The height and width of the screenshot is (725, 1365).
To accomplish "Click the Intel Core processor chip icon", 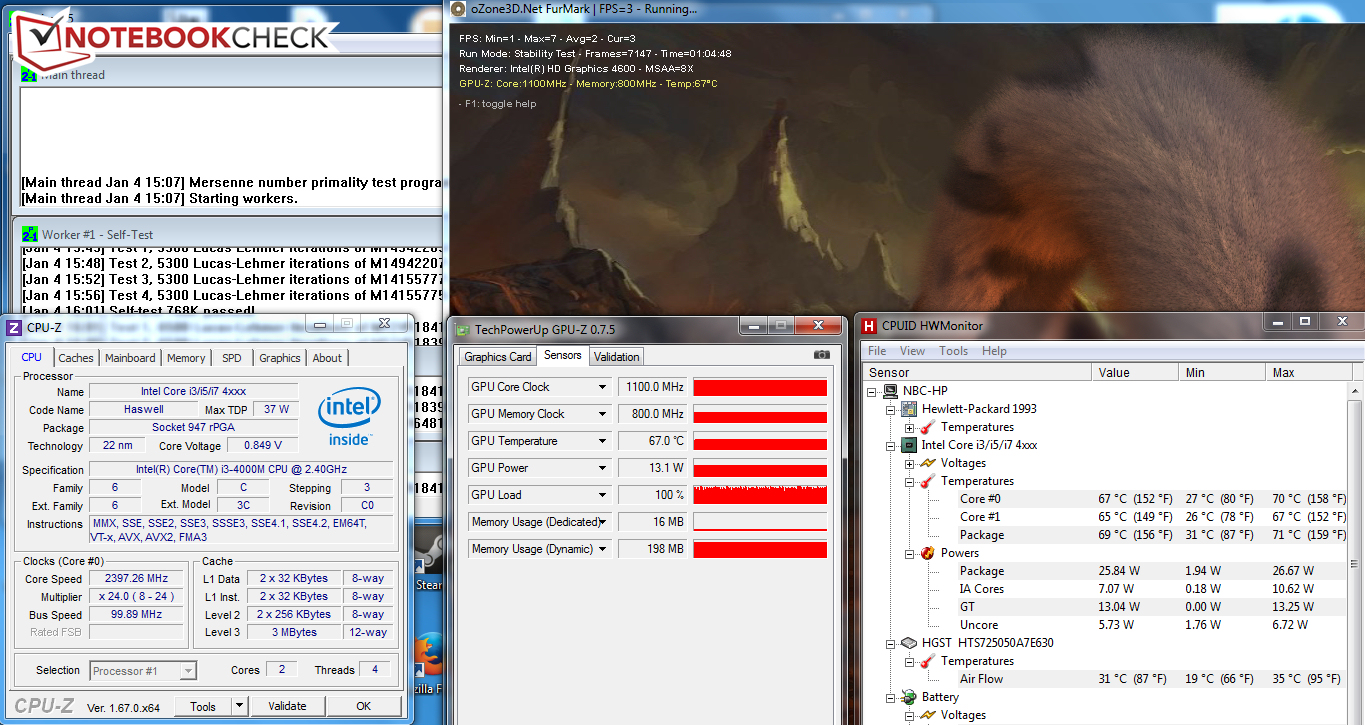I will click(909, 445).
